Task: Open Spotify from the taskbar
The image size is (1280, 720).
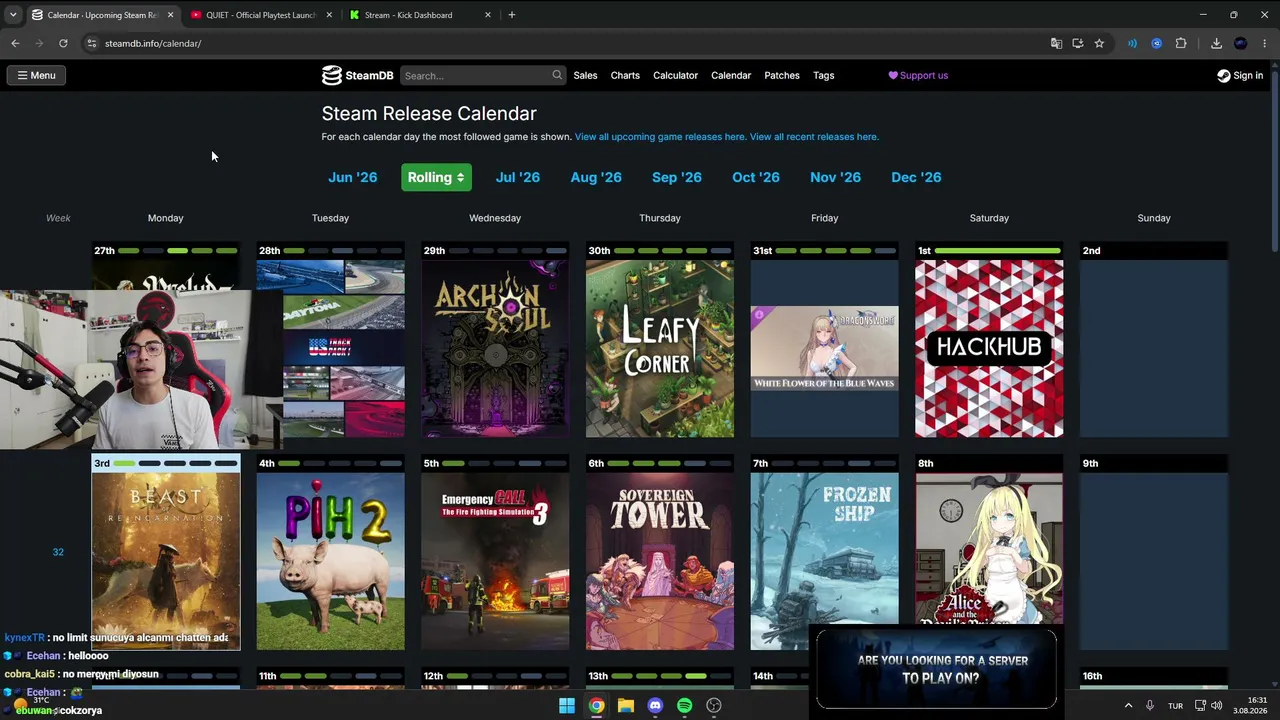Action: (684, 705)
